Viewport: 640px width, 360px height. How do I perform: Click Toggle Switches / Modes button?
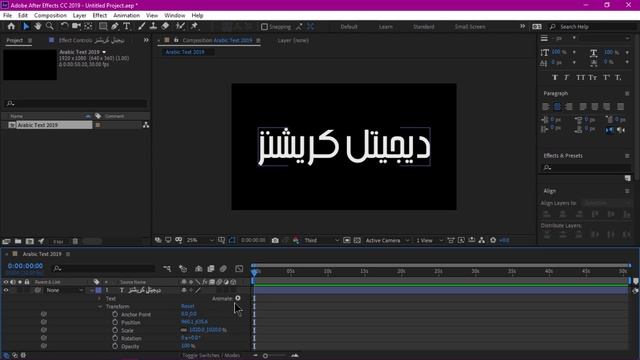click(x=211, y=356)
